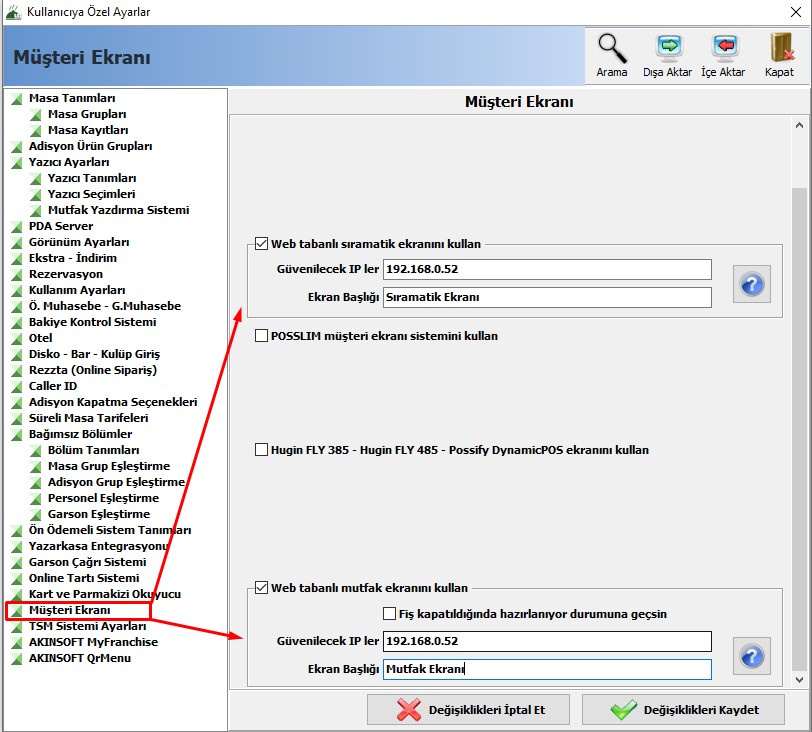812x732 pixels.
Task: Select Adisyon Grup Eşleştirme
Action: [x=117, y=482]
